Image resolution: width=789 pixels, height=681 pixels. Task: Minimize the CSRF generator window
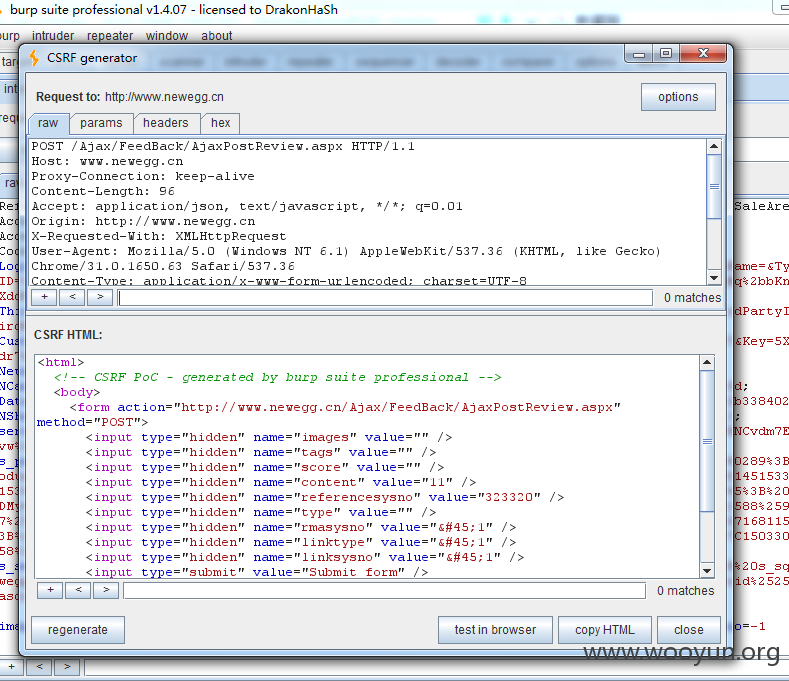click(x=639, y=53)
